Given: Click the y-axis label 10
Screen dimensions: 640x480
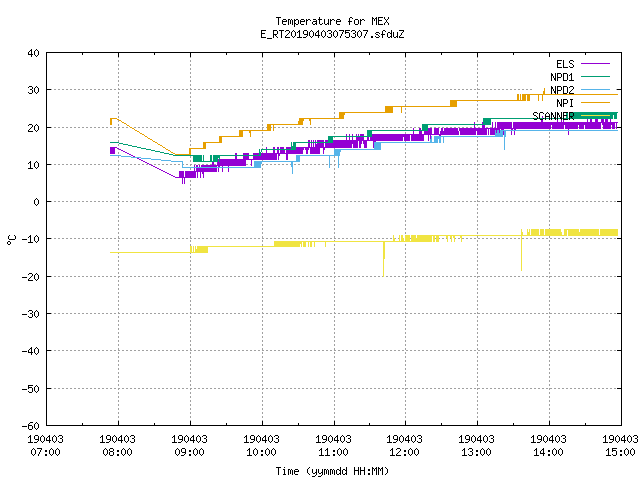Looking at the screenshot, I should click(33, 165).
